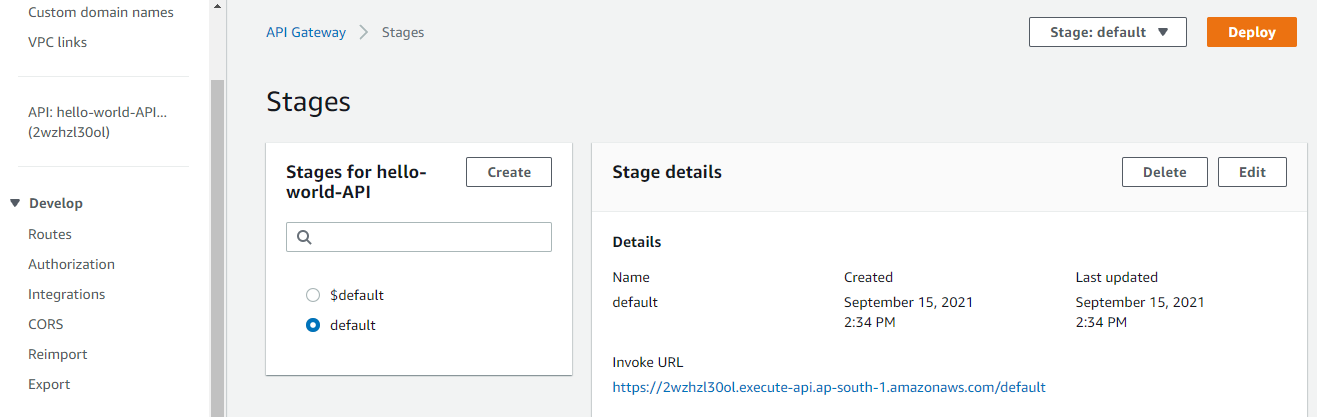
Task: Go to API Gateway breadcrumb link
Action: pos(305,32)
